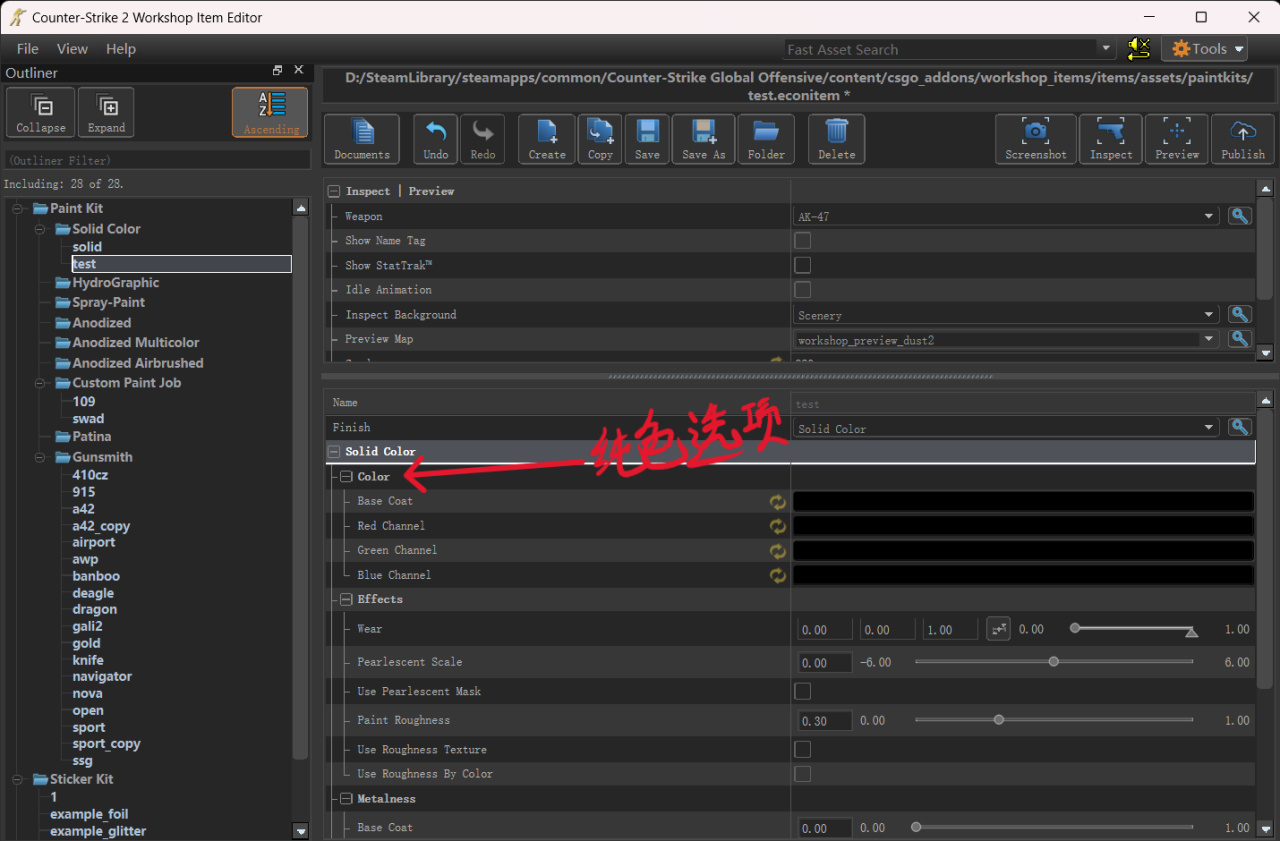Collapse the Inspect | Preview section

[x=333, y=191]
